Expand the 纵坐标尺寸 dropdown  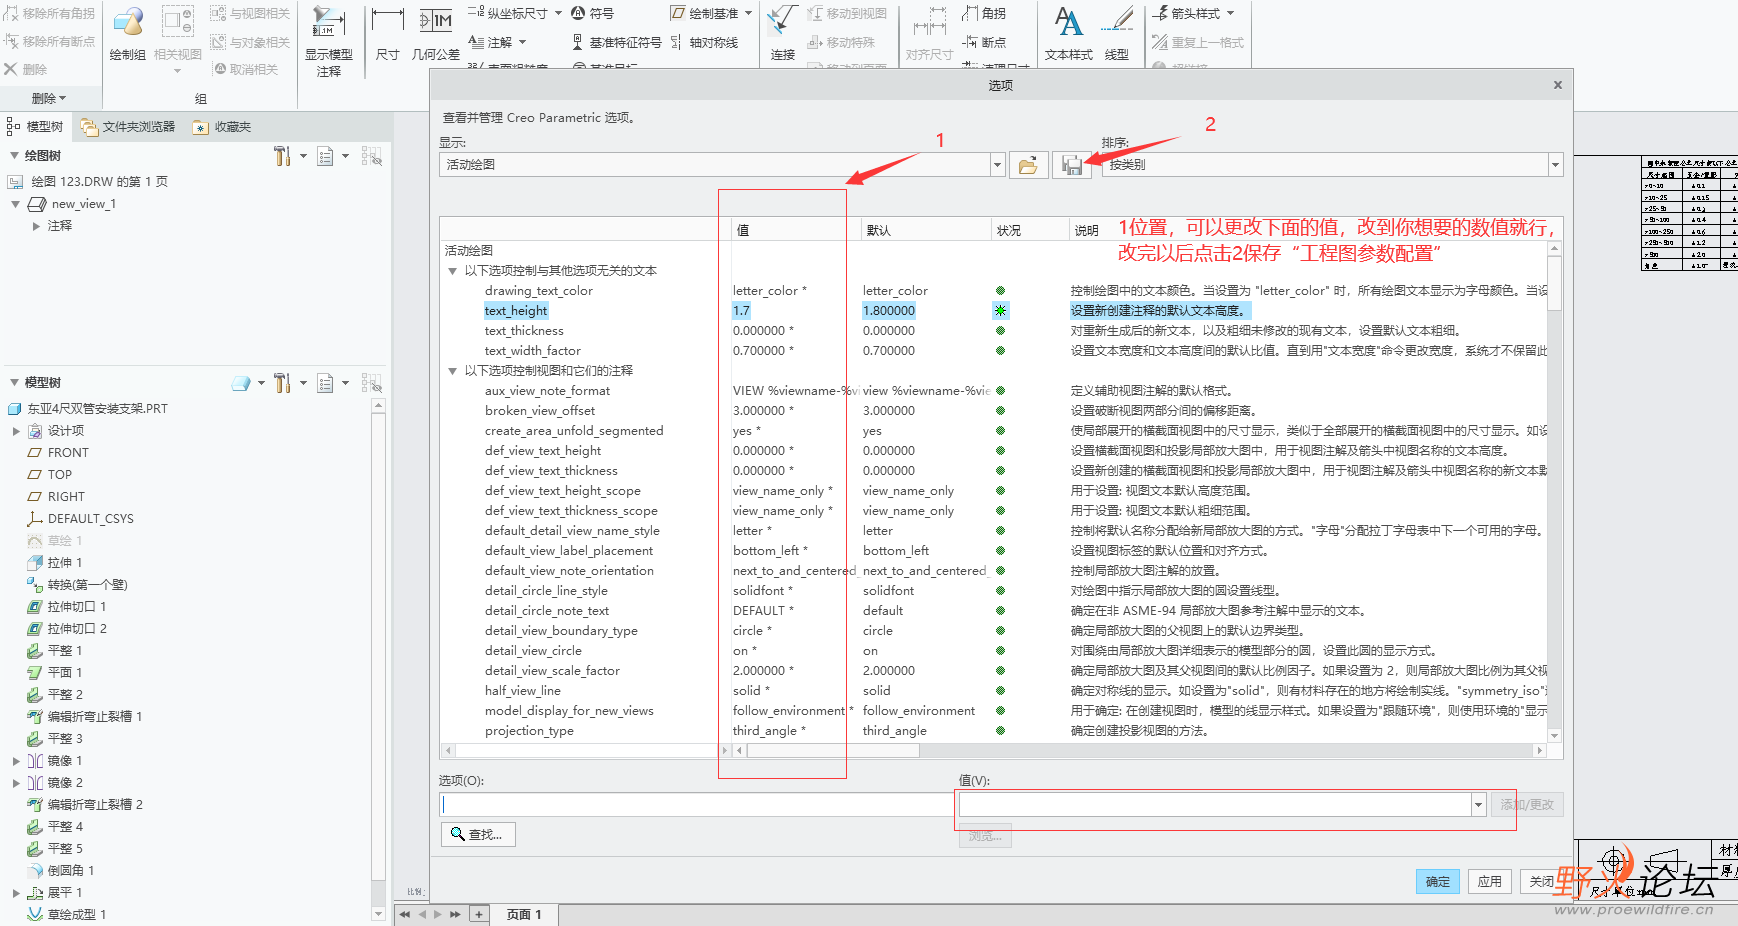point(558,13)
